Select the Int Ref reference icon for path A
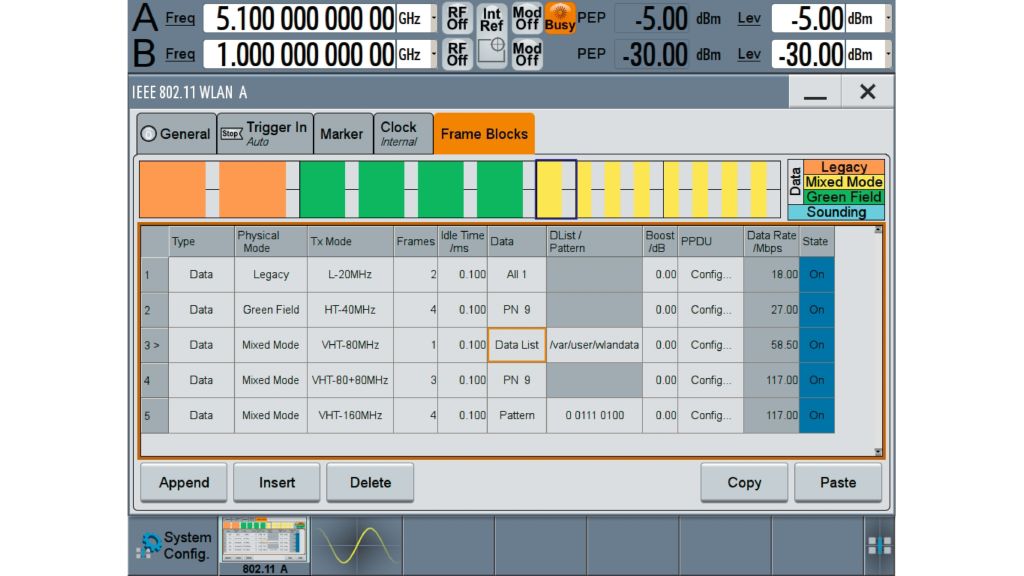The width and height of the screenshot is (1024, 576). click(x=490, y=18)
